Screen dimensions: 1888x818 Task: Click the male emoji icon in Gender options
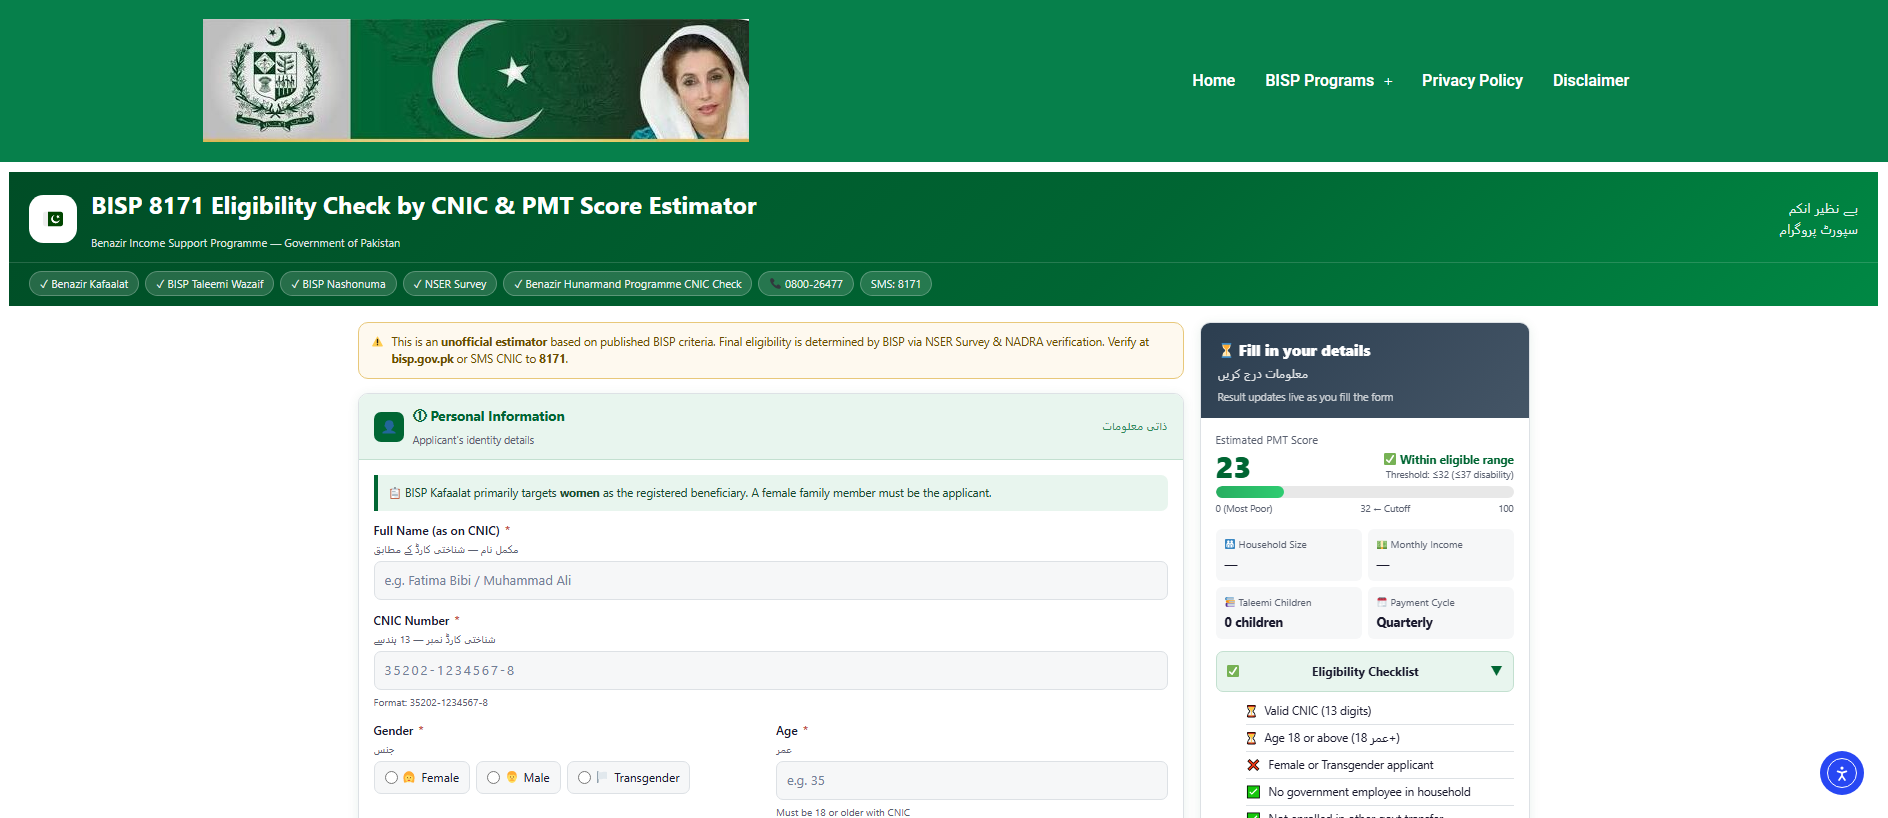pos(512,778)
